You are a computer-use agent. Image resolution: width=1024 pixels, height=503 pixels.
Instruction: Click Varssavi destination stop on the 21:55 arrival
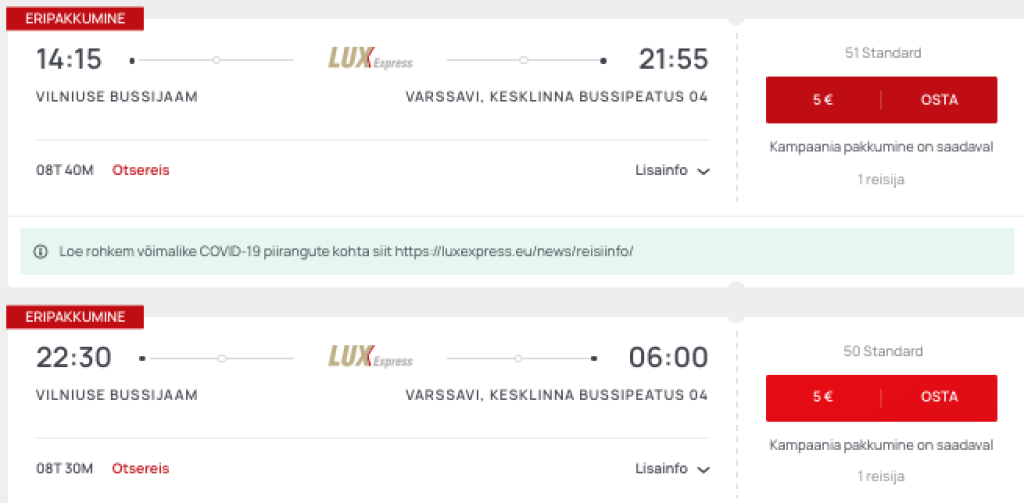[556, 97]
